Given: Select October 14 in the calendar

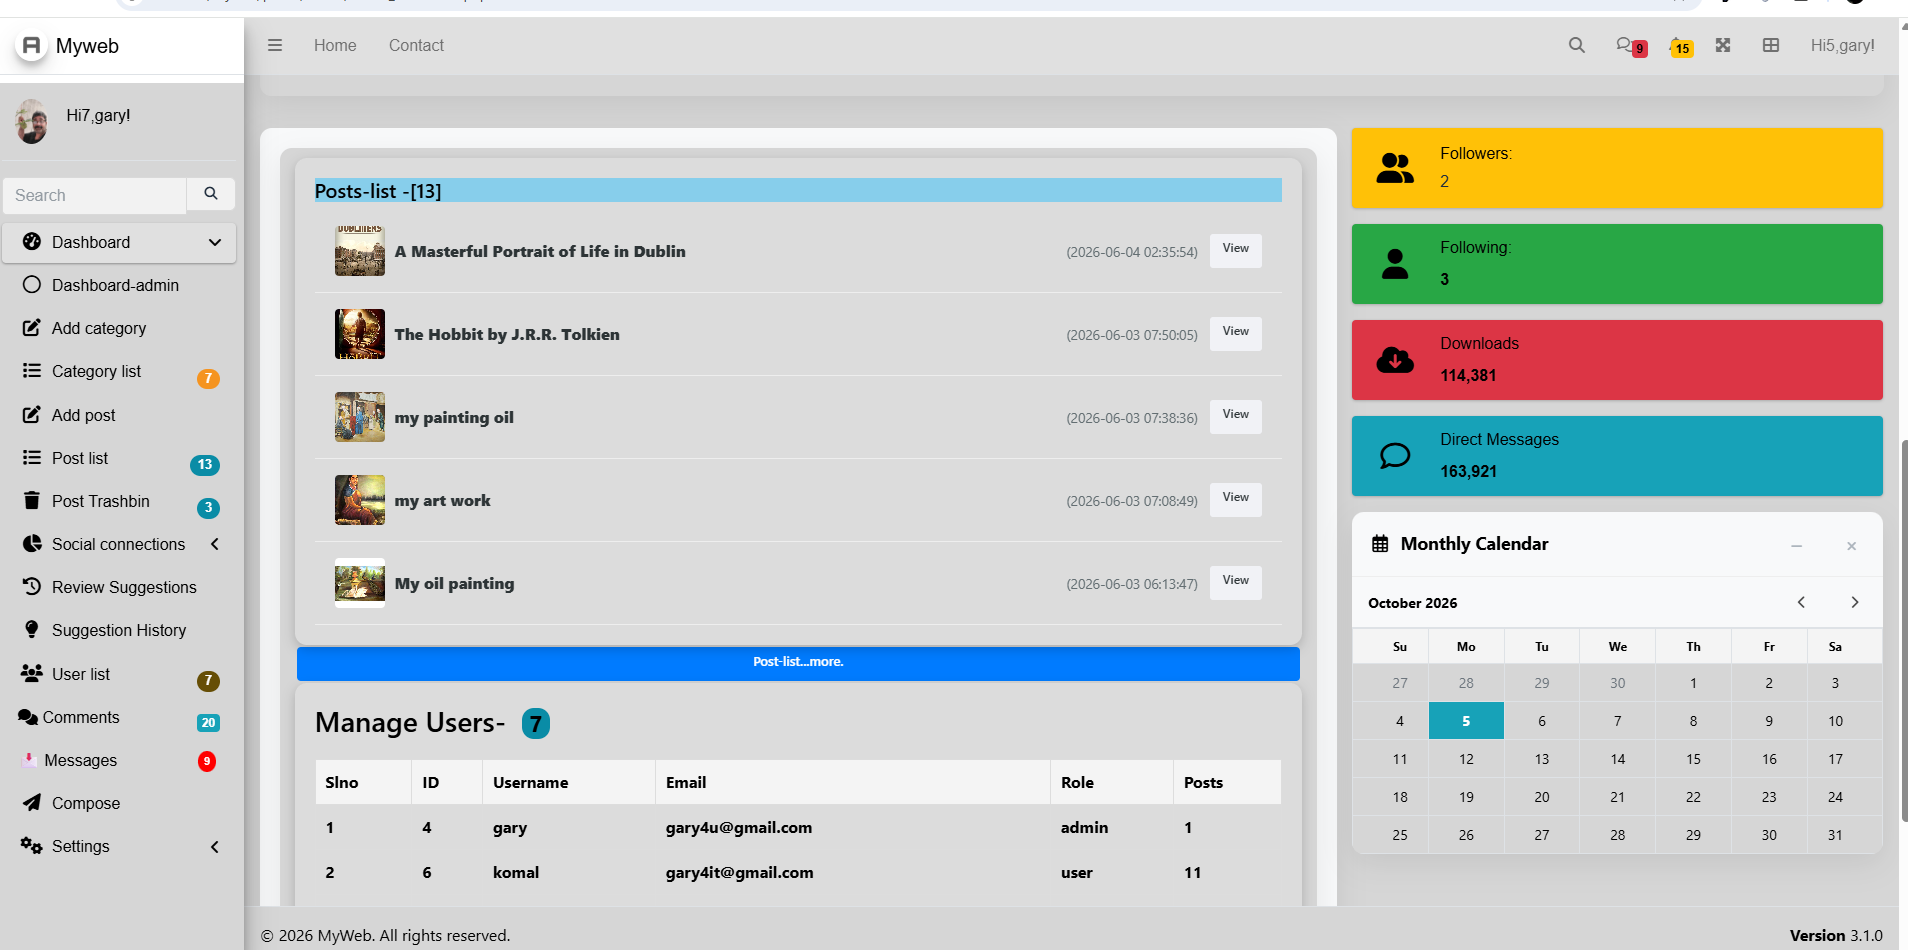Looking at the screenshot, I should tap(1617, 759).
